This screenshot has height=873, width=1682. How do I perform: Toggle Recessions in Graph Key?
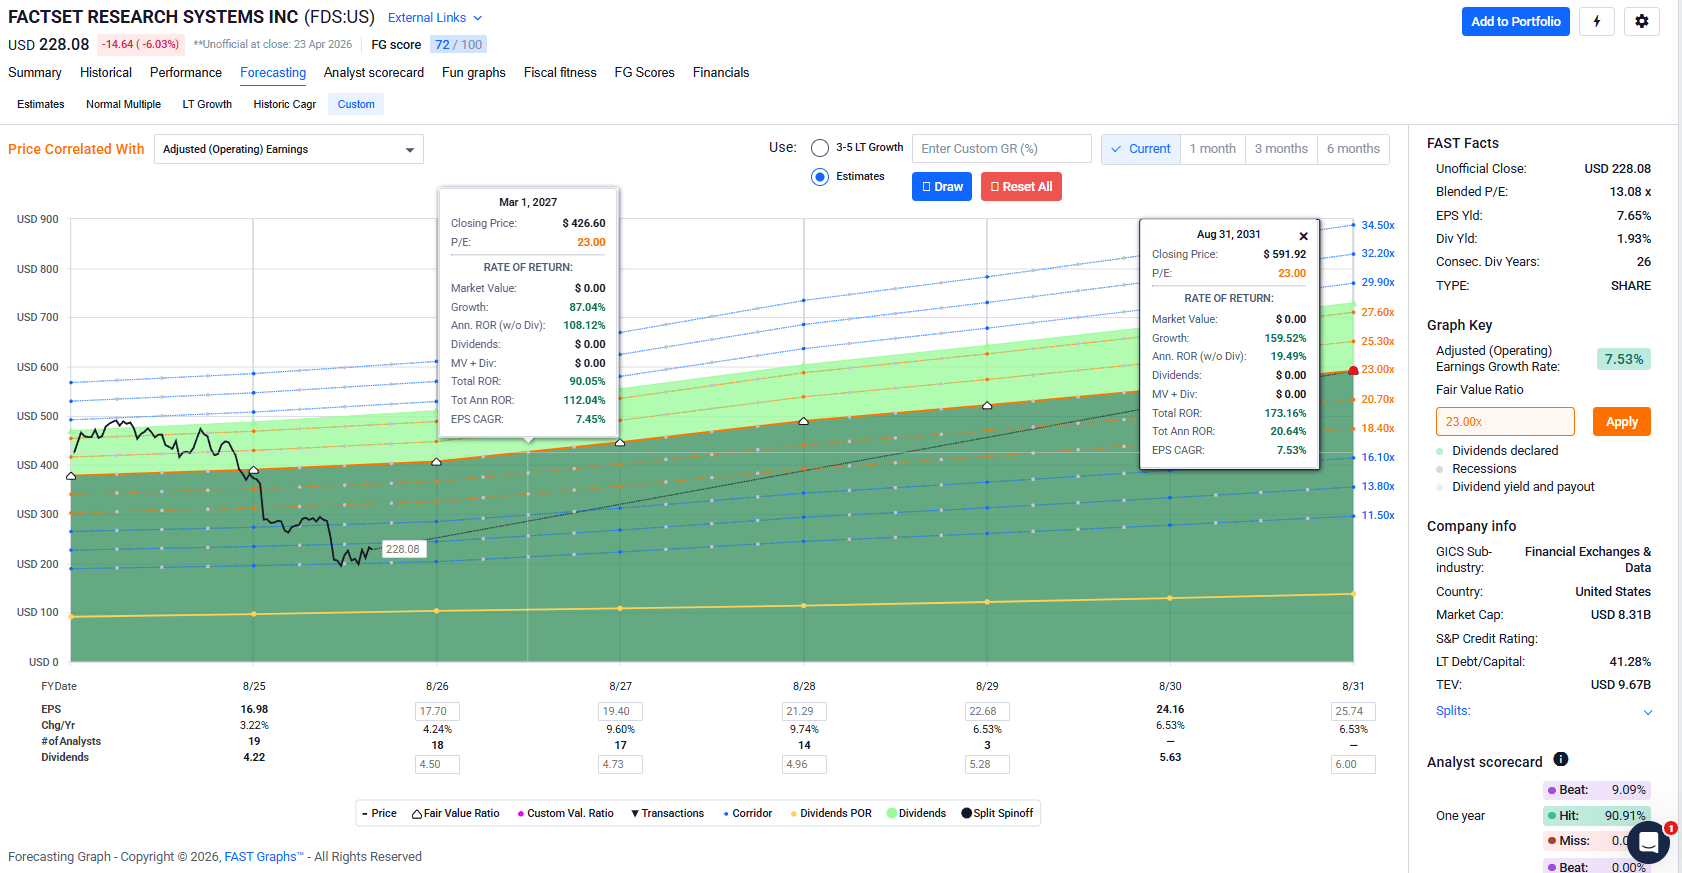[1476, 469]
